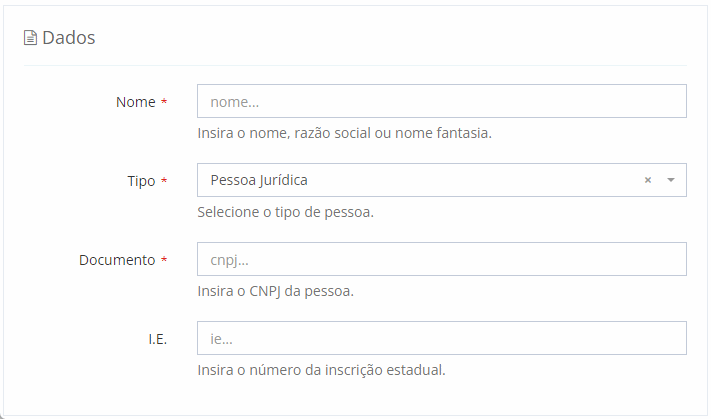711x419 pixels.
Task: Click the divider line below Dados heading
Action: (355, 66)
